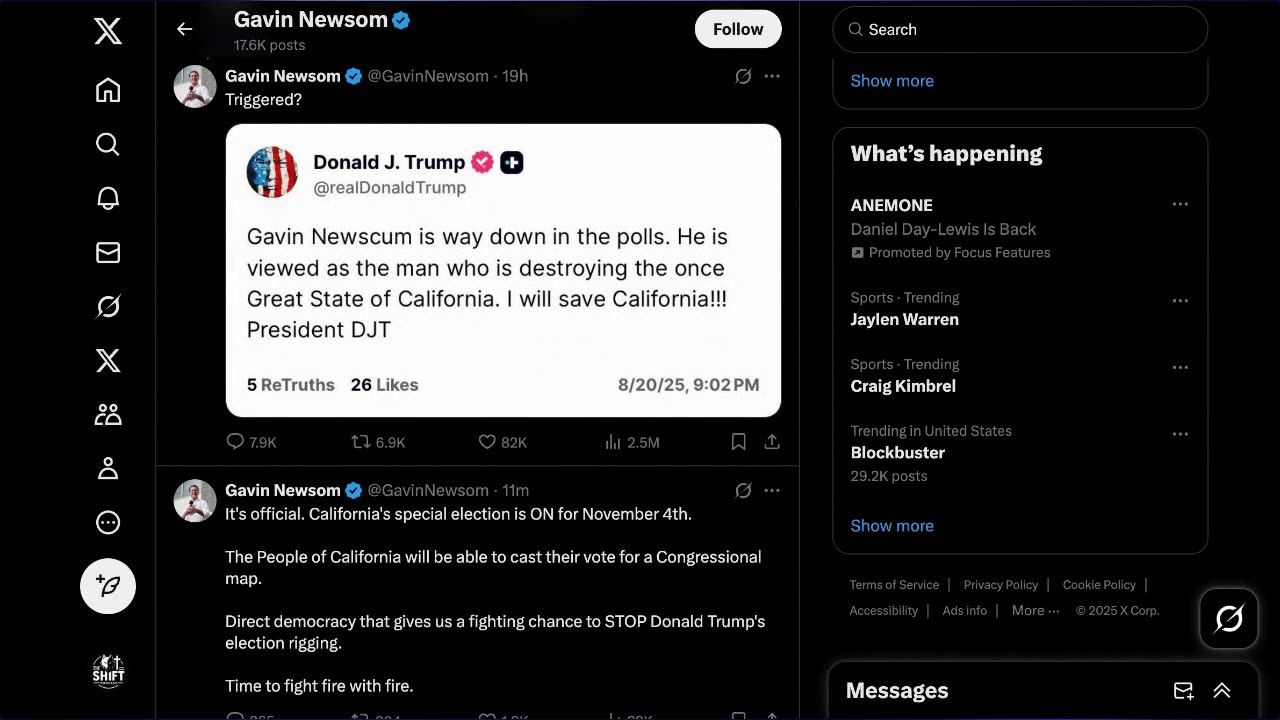Open Notifications bell icon
This screenshot has width=1280, height=720.
click(x=108, y=198)
